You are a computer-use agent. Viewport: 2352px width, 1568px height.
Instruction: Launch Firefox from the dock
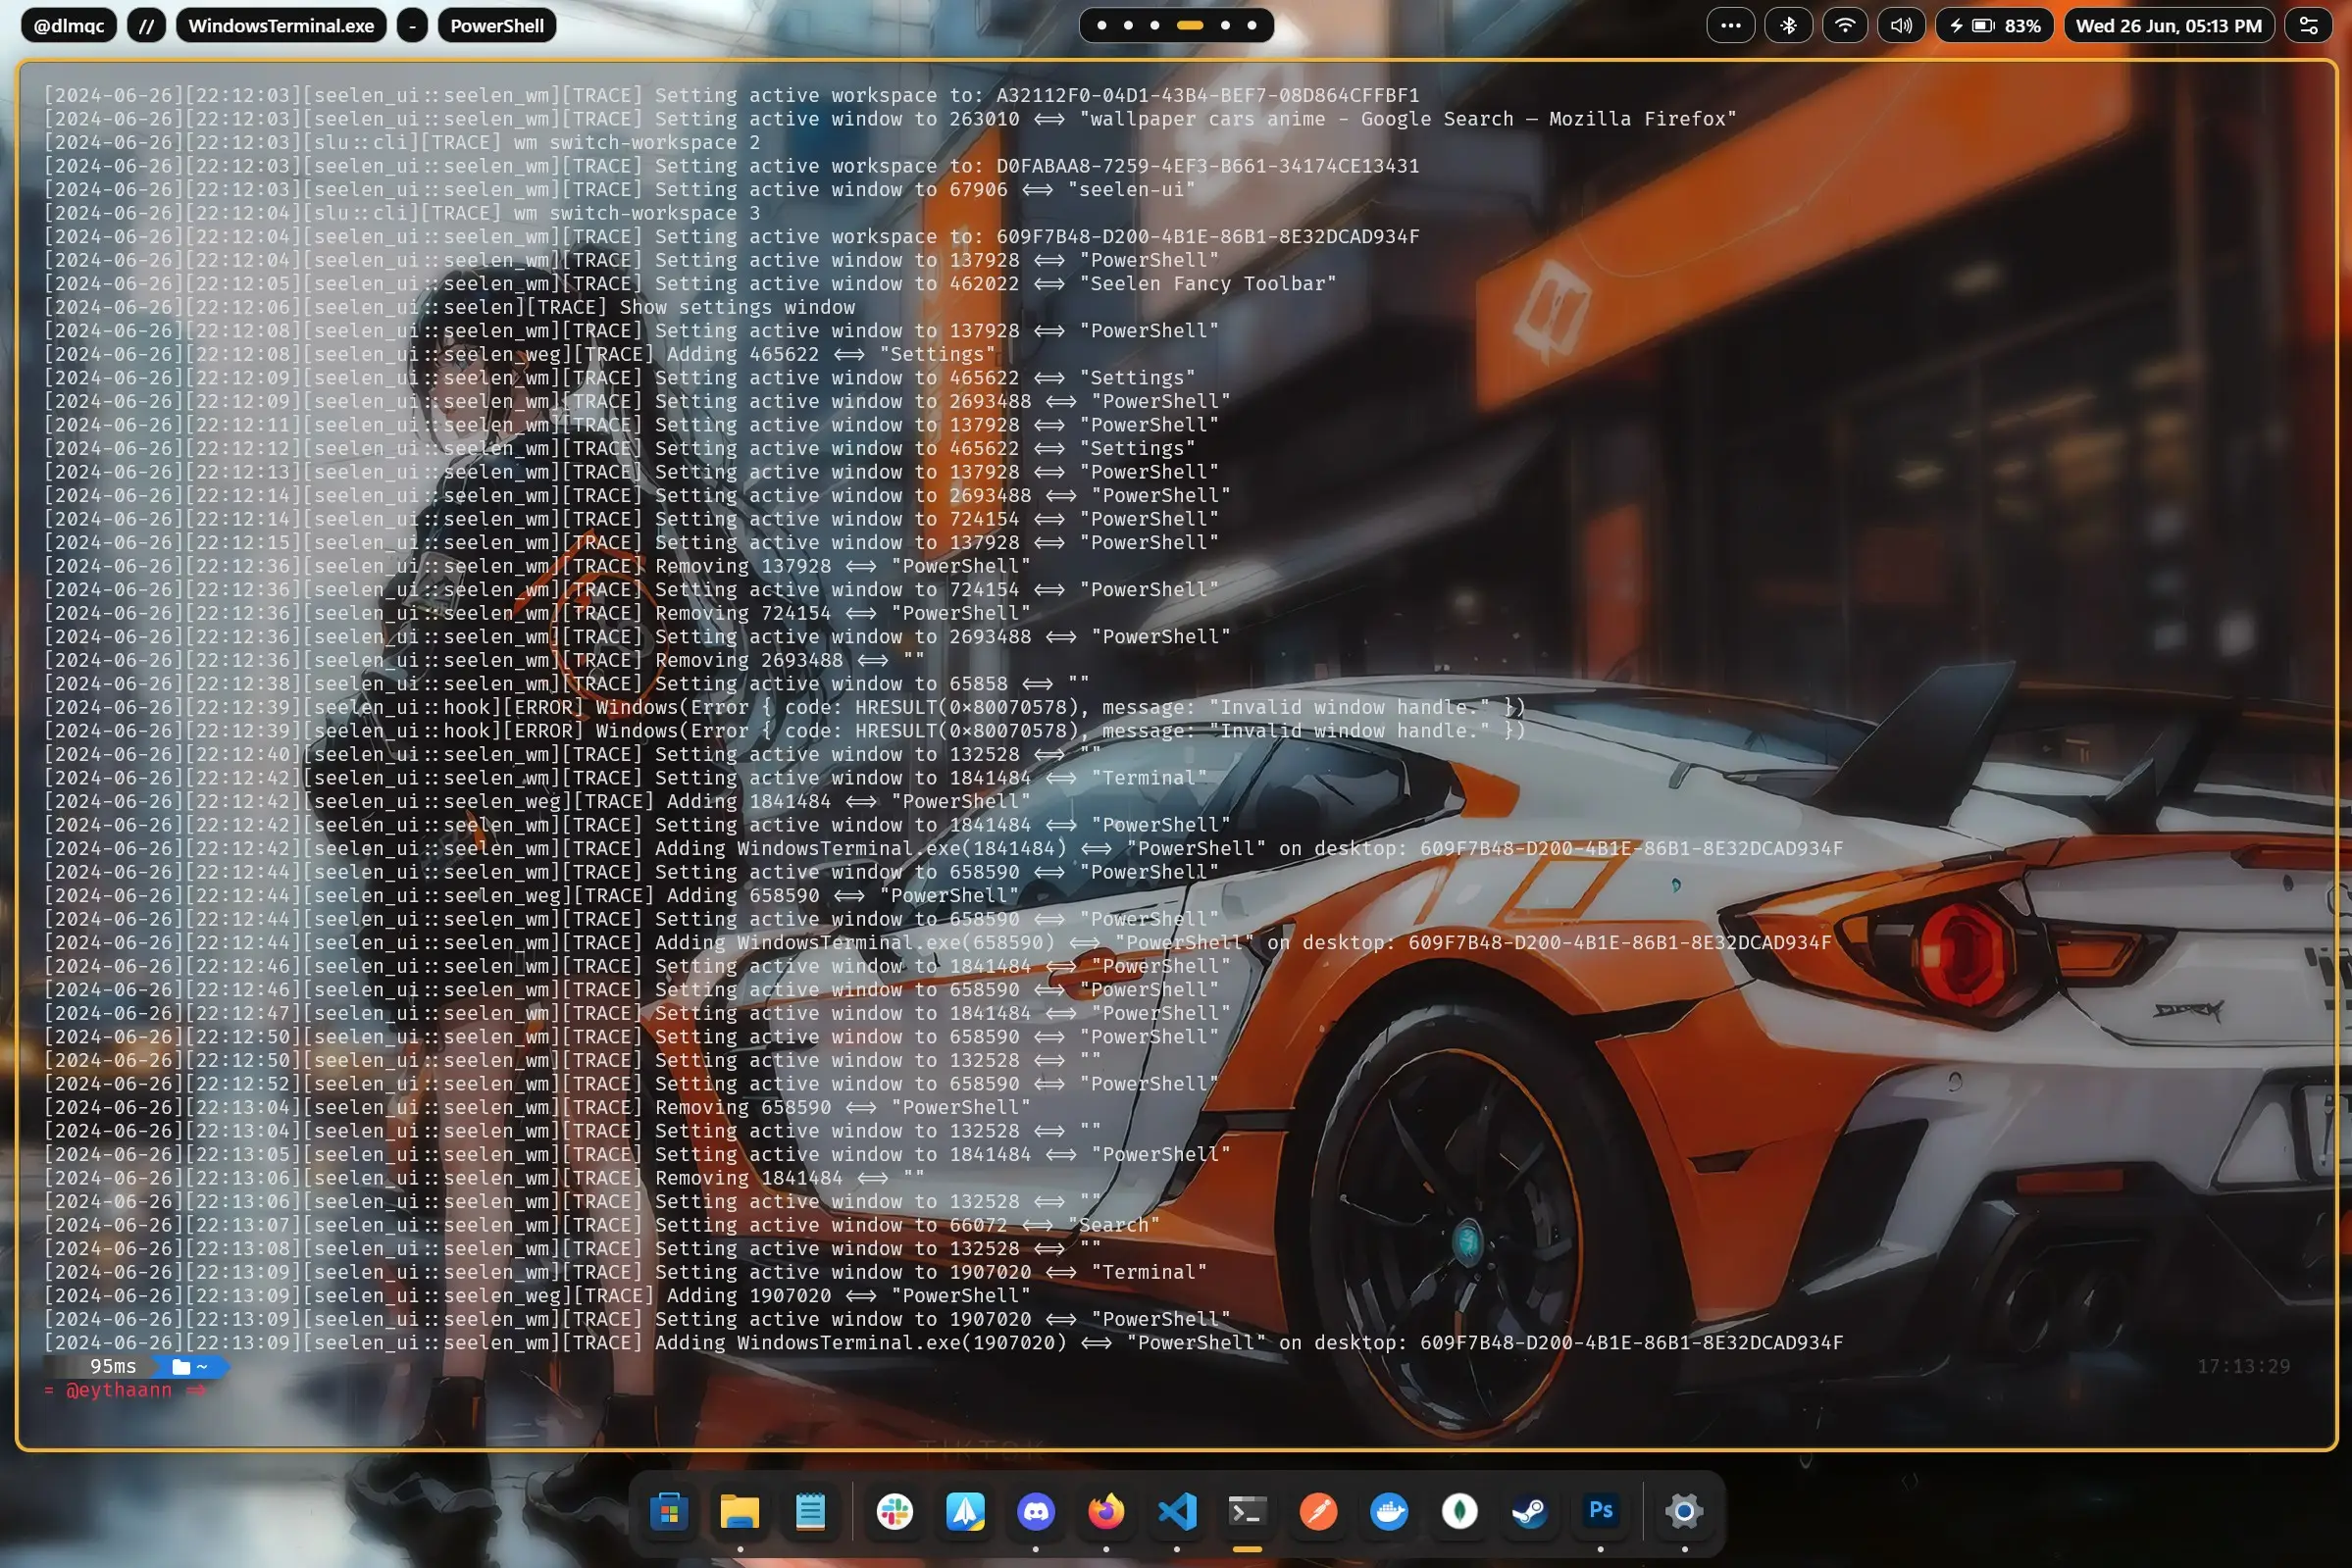(1106, 1513)
